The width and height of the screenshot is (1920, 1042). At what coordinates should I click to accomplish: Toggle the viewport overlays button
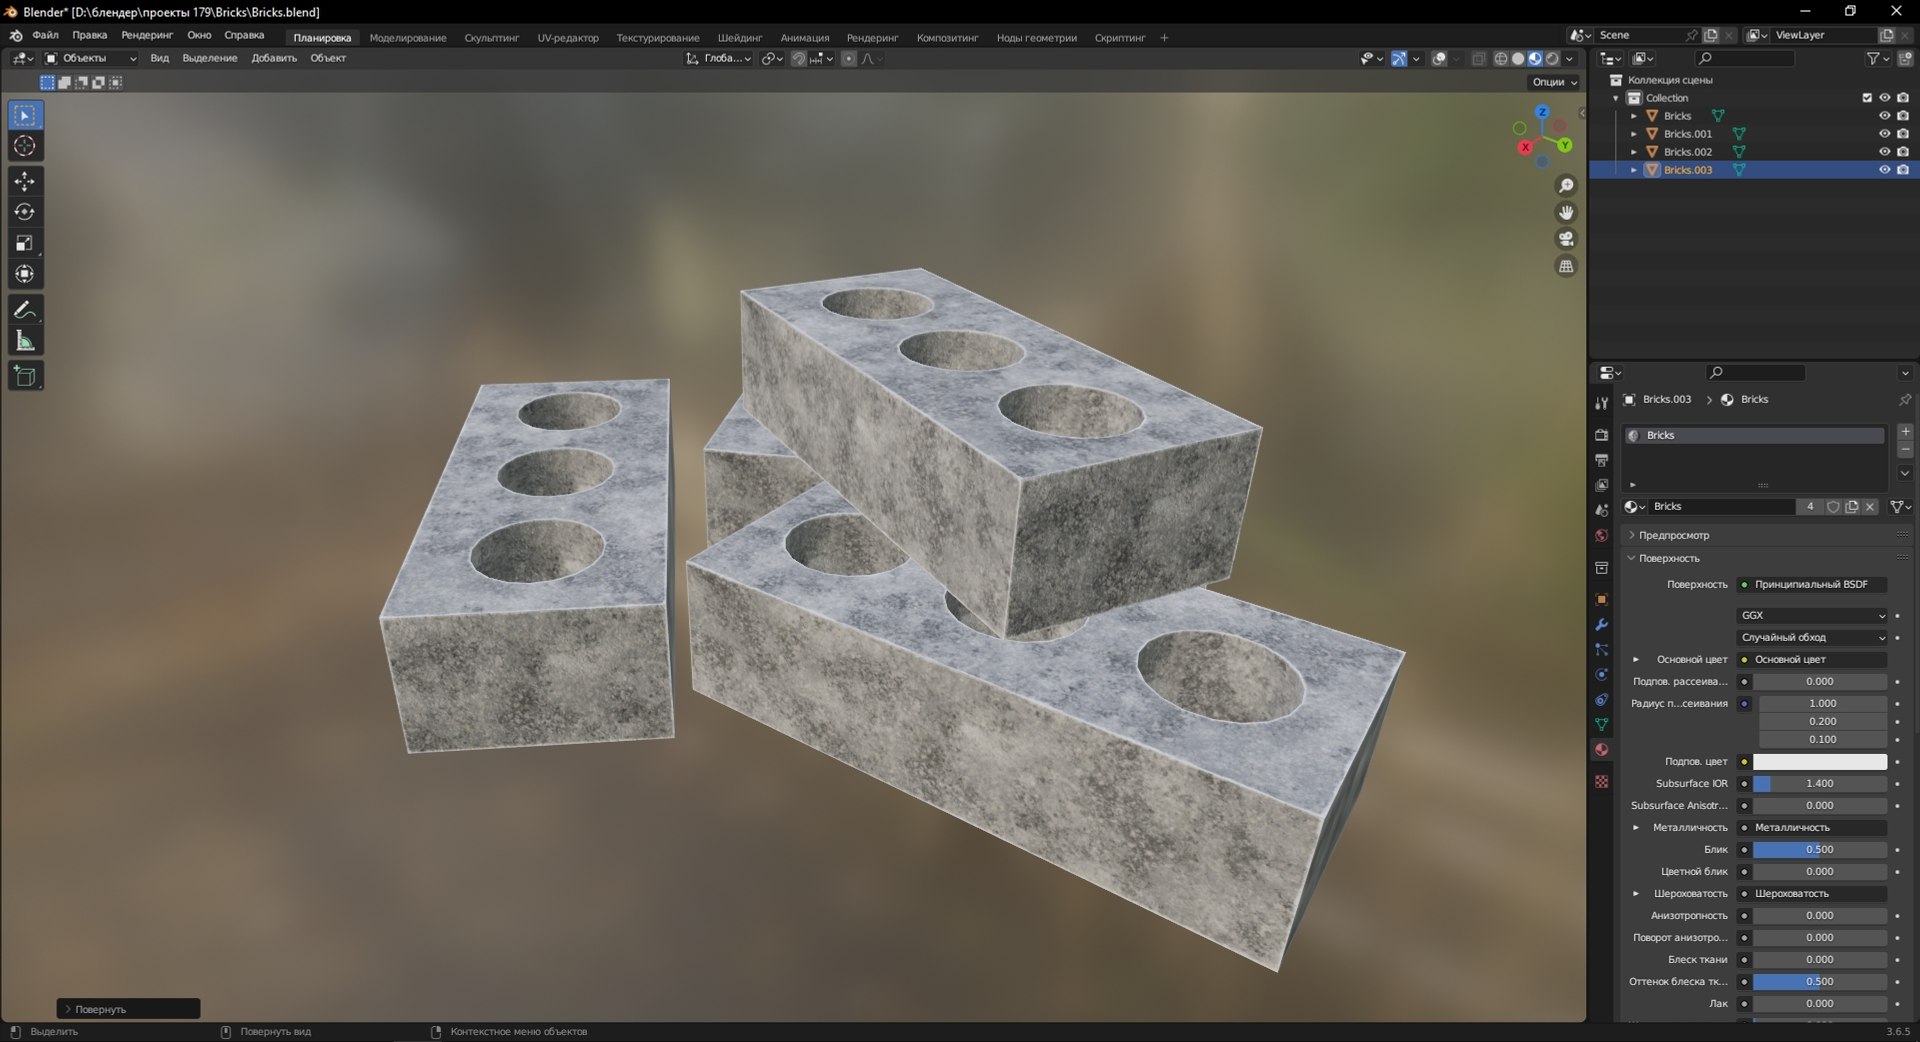point(1439,59)
